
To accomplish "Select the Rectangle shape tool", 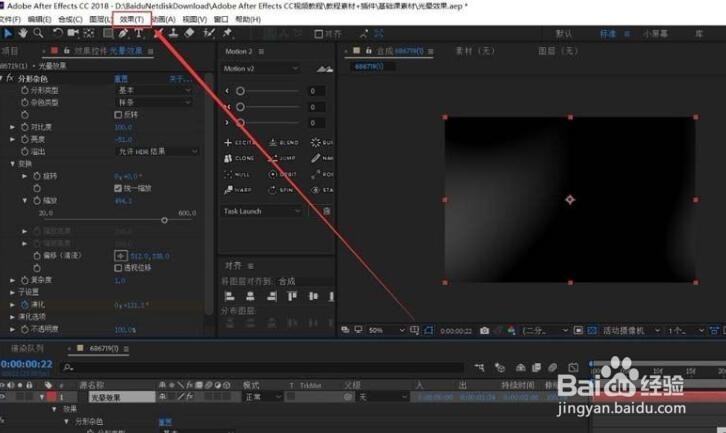I will point(108,33).
